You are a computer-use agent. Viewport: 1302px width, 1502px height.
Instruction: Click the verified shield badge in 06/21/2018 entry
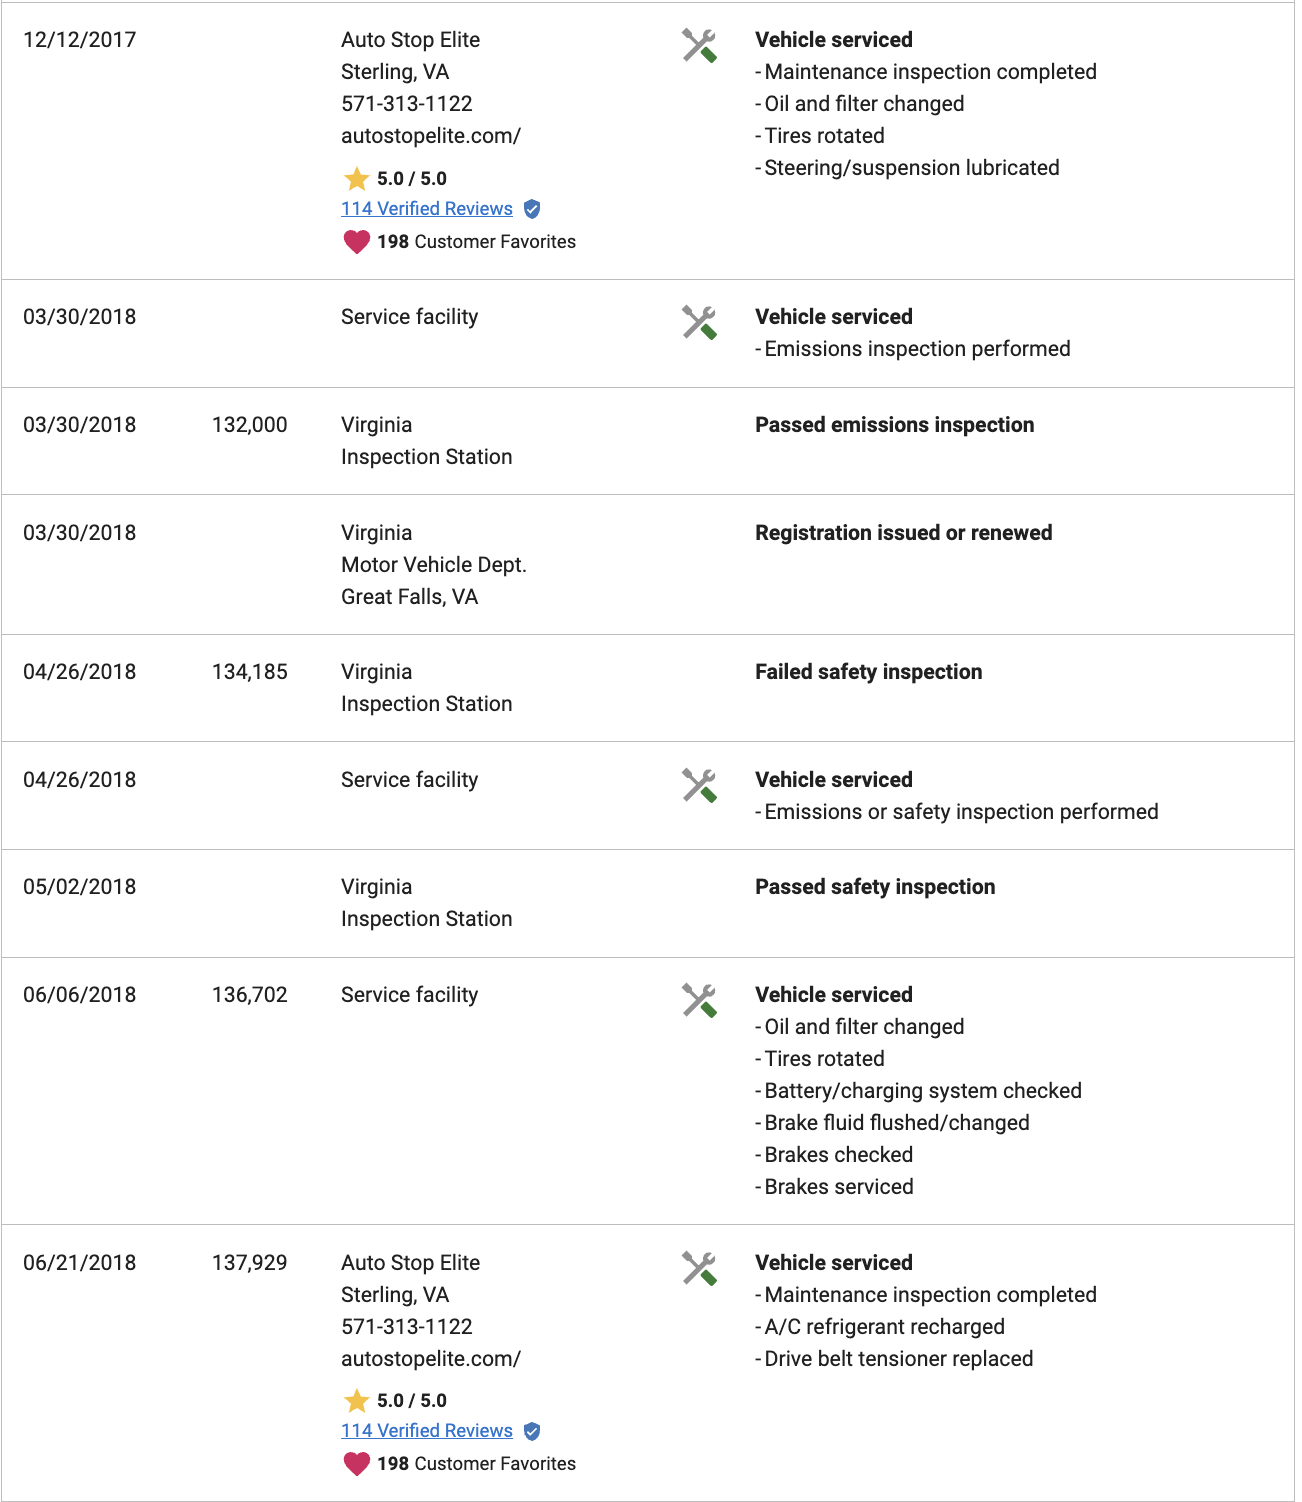click(532, 1431)
